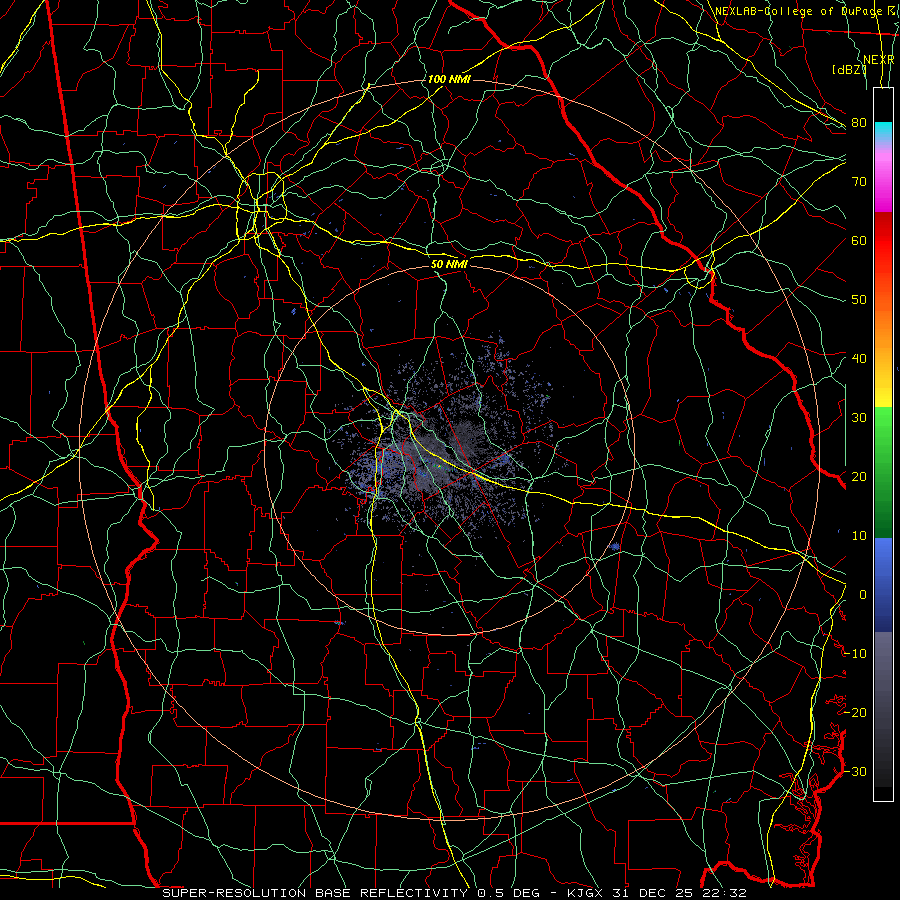The height and width of the screenshot is (900, 900).
Task: Select the 10 value on dBZ scale
Action: click(x=859, y=536)
